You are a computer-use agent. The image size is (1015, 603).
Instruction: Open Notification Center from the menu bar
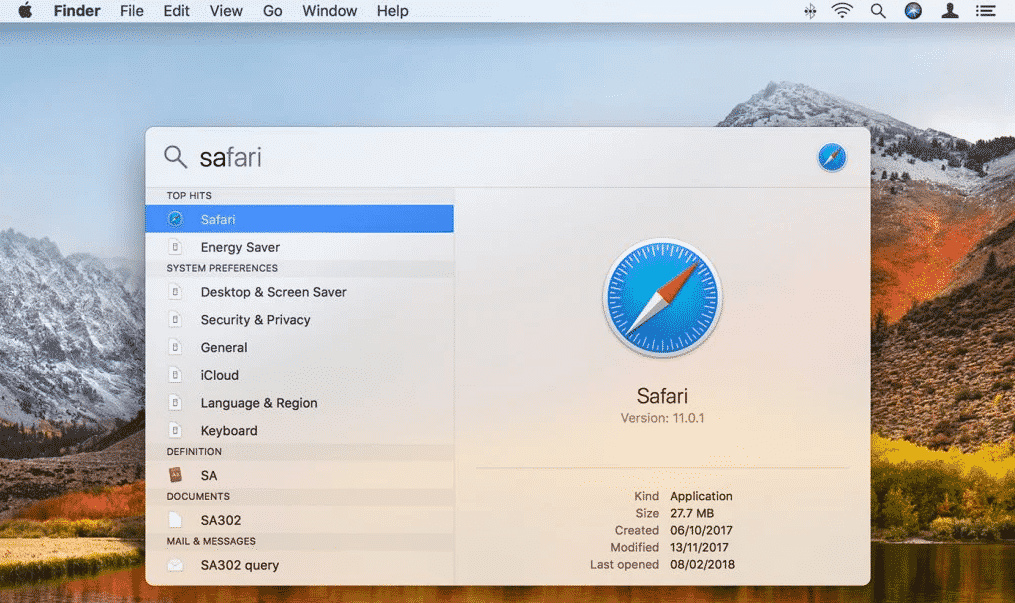pyautogui.click(x=986, y=11)
